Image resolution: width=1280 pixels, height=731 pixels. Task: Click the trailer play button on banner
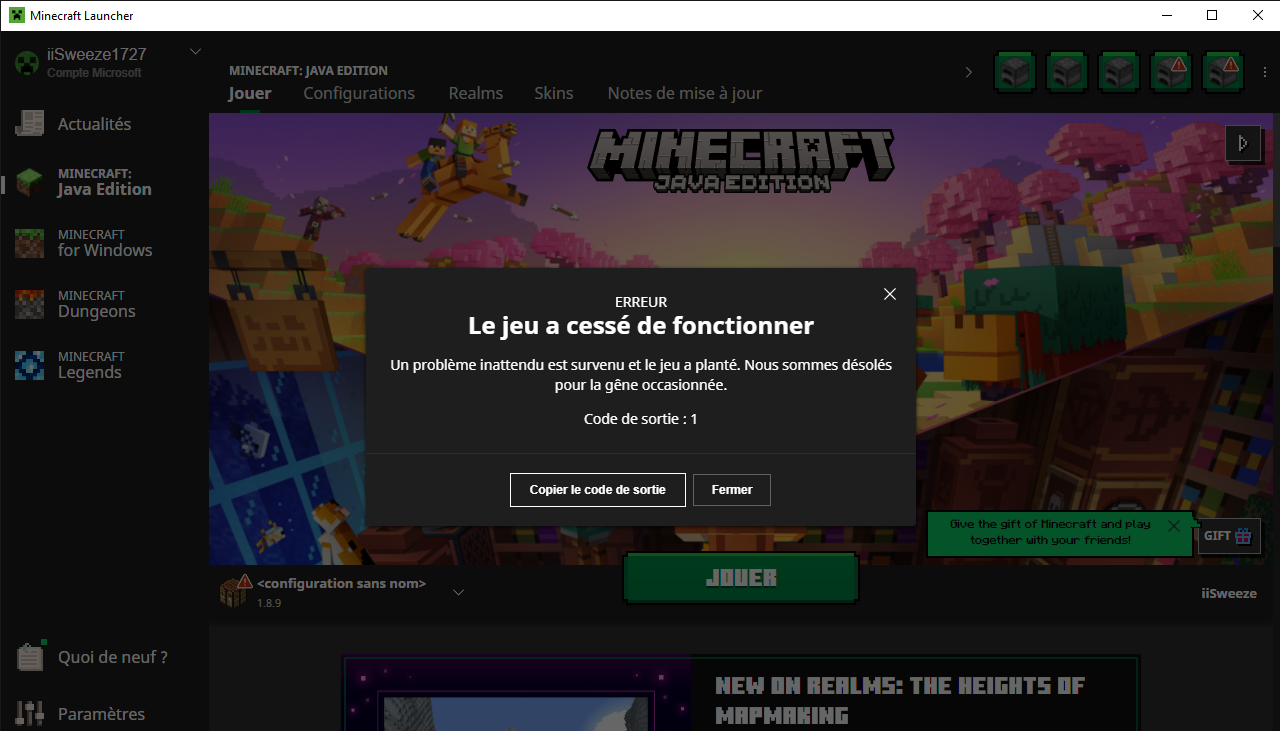pyautogui.click(x=1243, y=143)
